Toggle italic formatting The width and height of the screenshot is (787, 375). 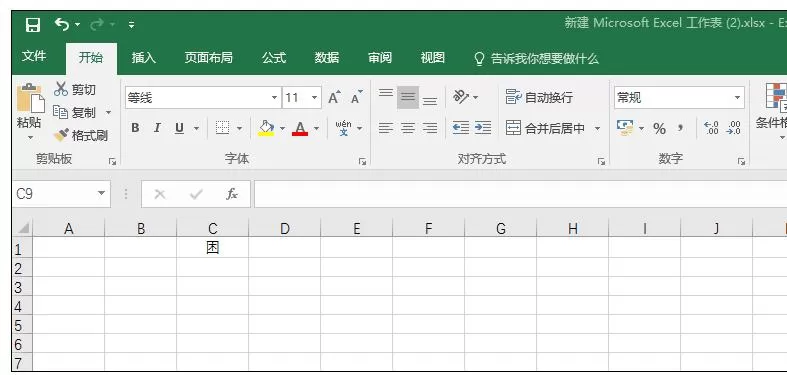[x=157, y=128]
